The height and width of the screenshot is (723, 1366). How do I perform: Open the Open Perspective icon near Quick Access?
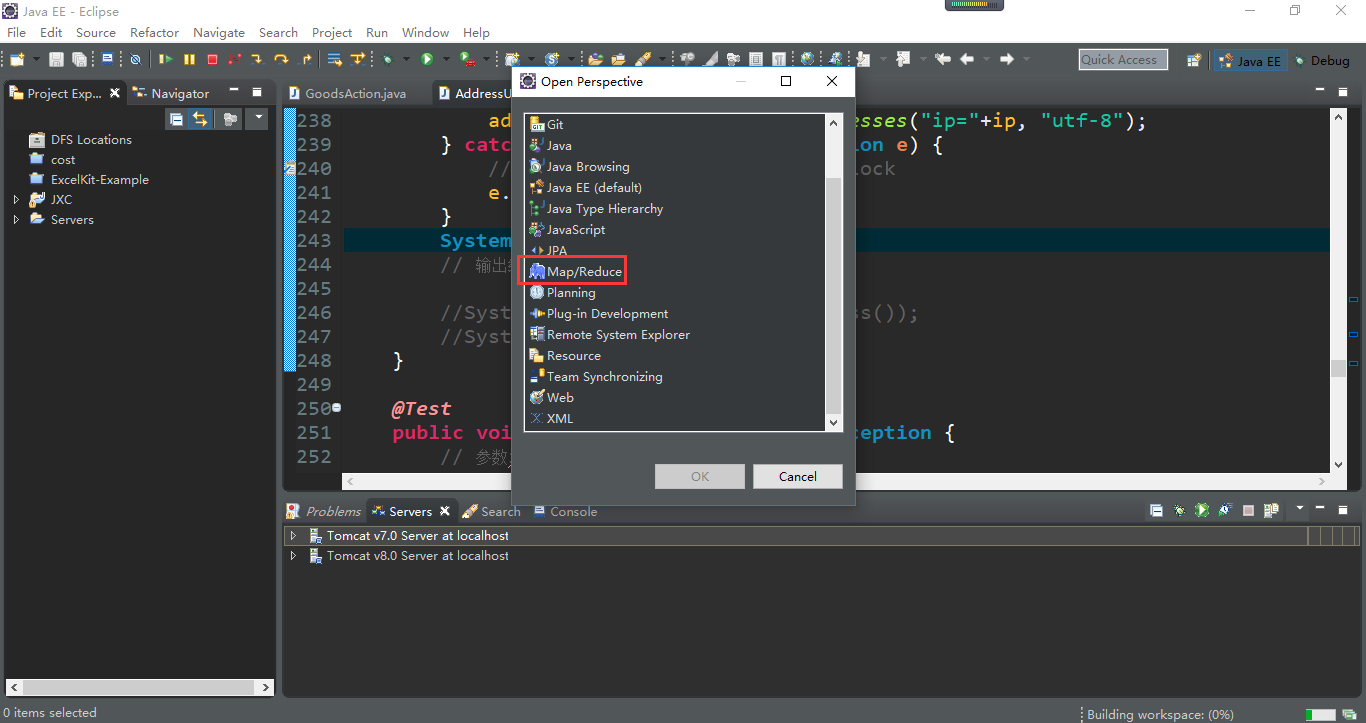(x=1194, y=60)
